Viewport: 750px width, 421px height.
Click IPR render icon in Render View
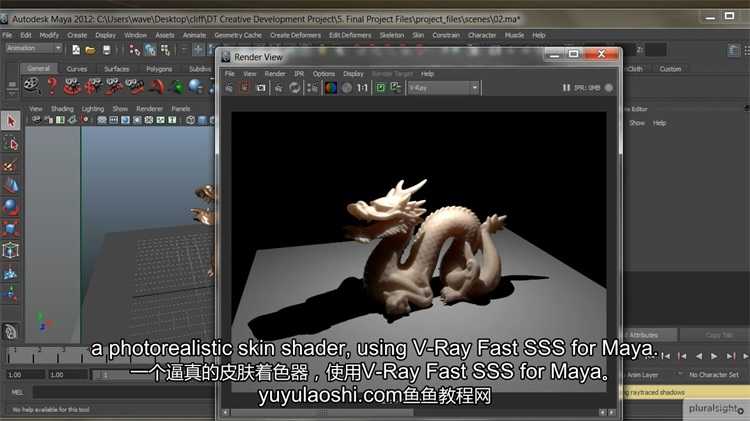[x=278, y=88]
